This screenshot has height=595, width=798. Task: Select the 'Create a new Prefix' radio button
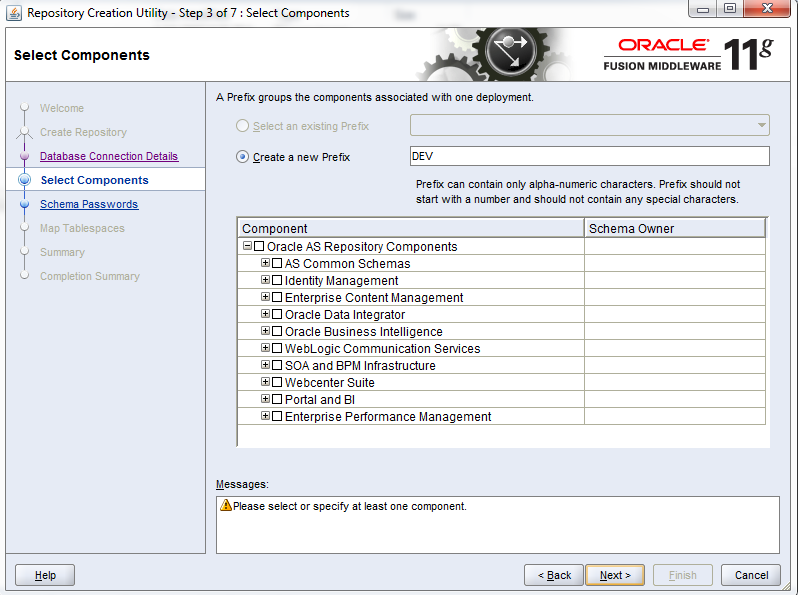click(x=242, y=157)
